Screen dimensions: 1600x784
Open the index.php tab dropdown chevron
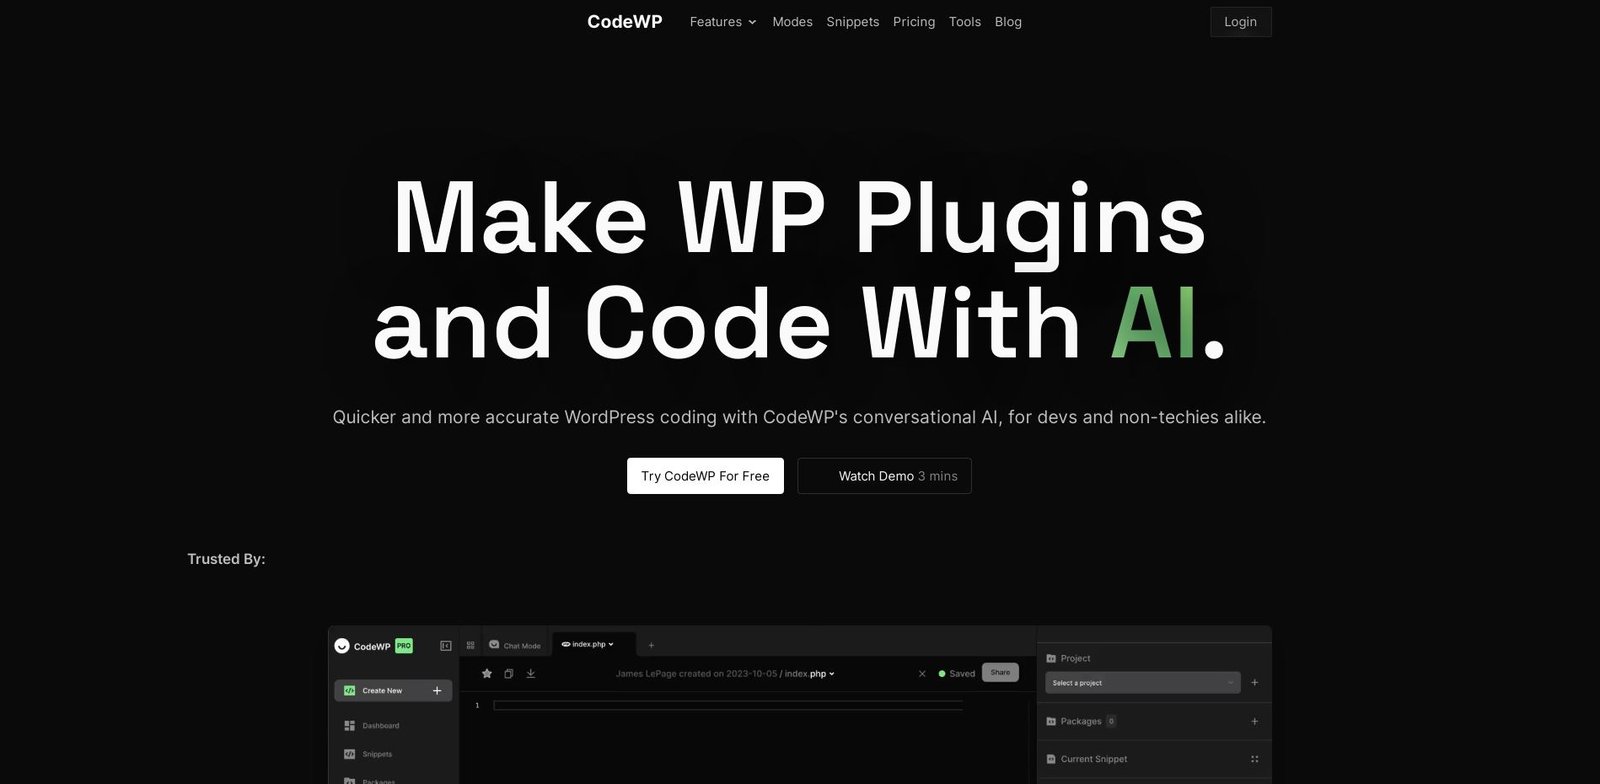(611, 645)
